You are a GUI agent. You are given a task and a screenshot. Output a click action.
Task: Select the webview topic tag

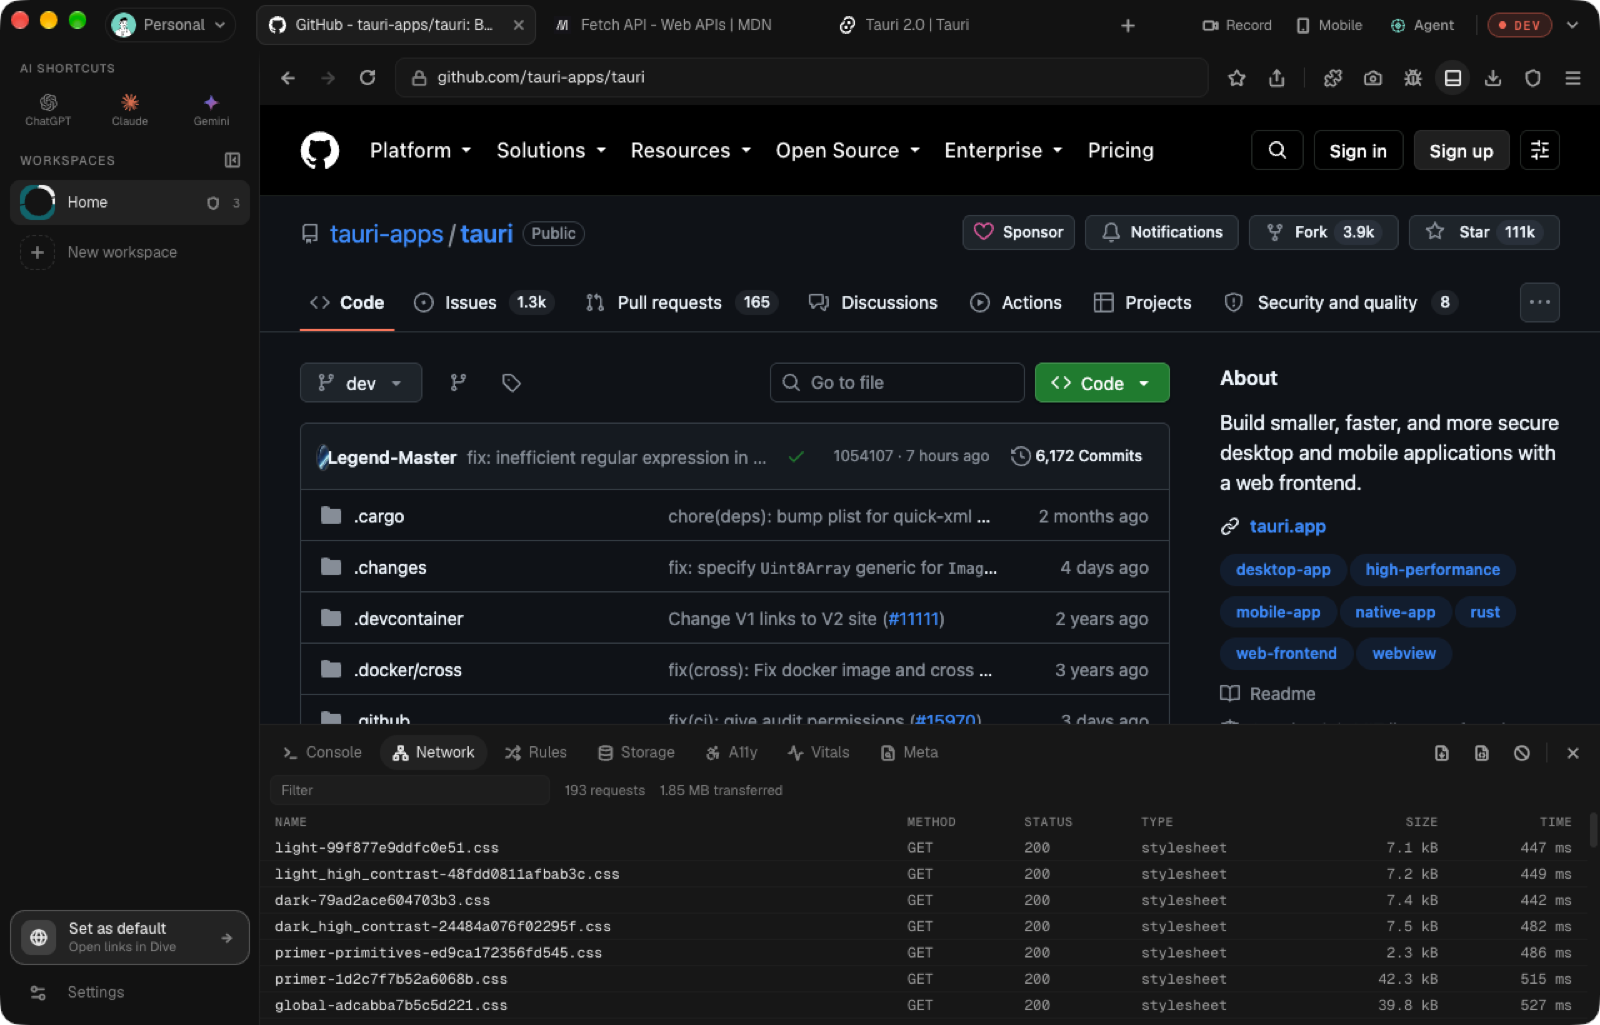pyautogui.click(x=1404, y=653)
